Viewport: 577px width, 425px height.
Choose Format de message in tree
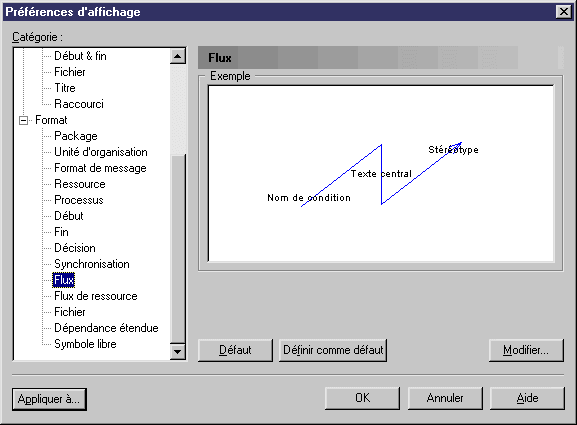tap(100, 168)
